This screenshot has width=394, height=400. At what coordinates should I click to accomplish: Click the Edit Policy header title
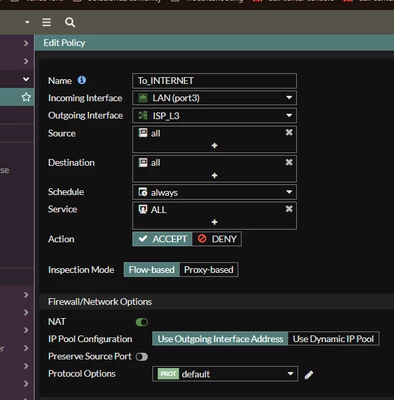(64, 43)
